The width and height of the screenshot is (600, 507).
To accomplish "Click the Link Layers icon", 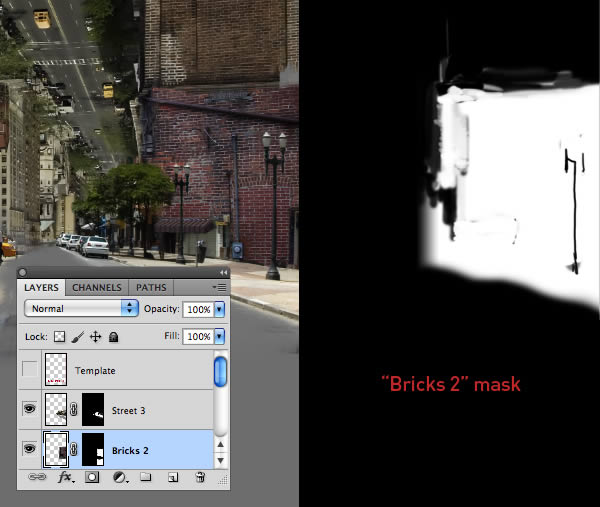I will [37, 477].
